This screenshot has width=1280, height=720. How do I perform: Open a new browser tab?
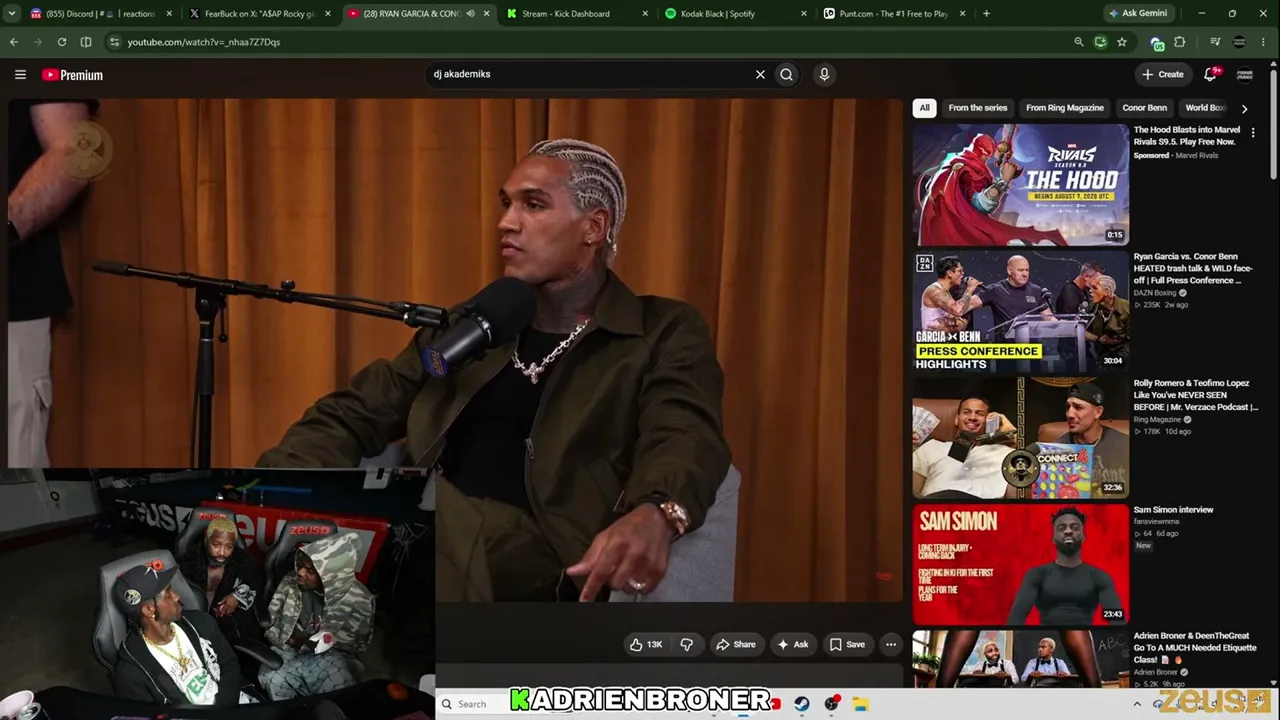click(986, 14)
